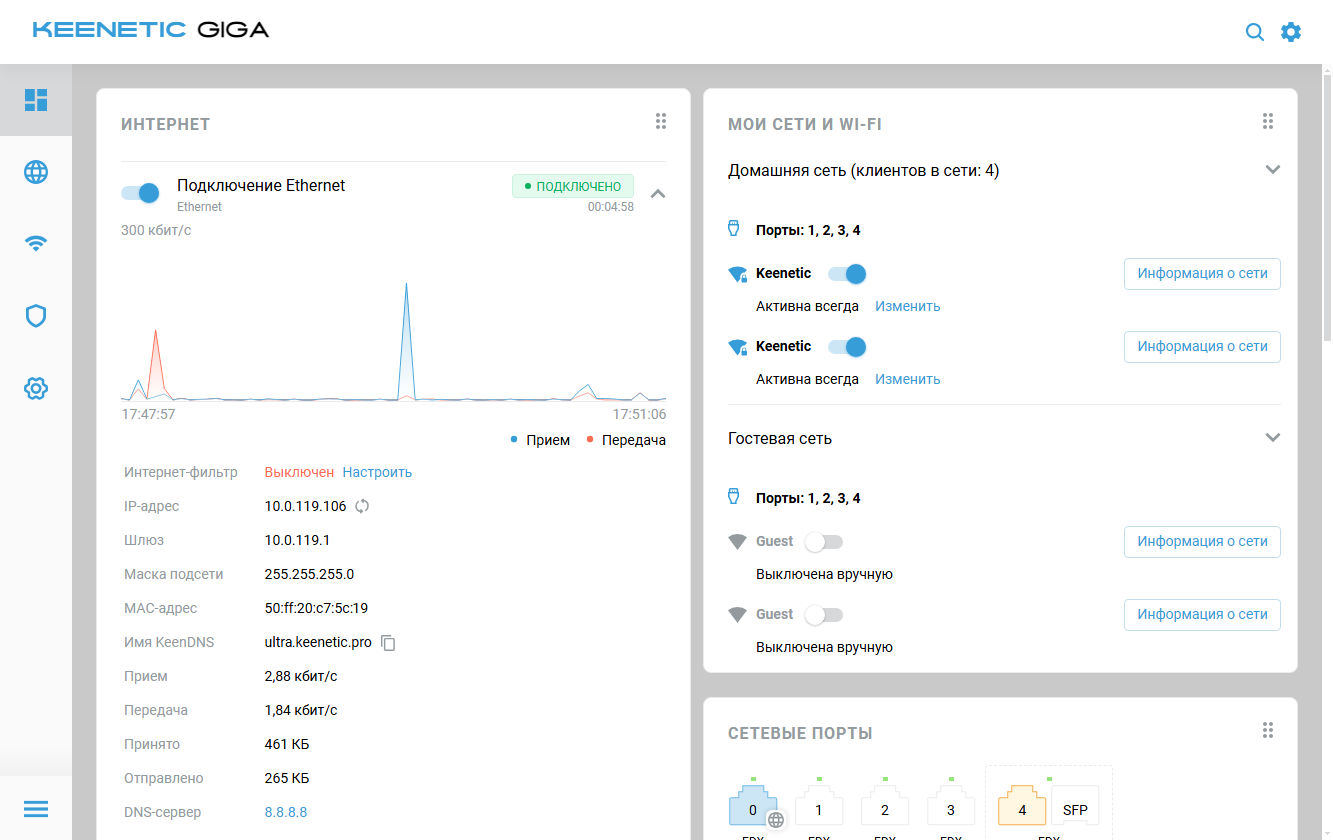
Task: Turn off the first Keenetic Wi-Fi toggle
Action: pos(848,274)
